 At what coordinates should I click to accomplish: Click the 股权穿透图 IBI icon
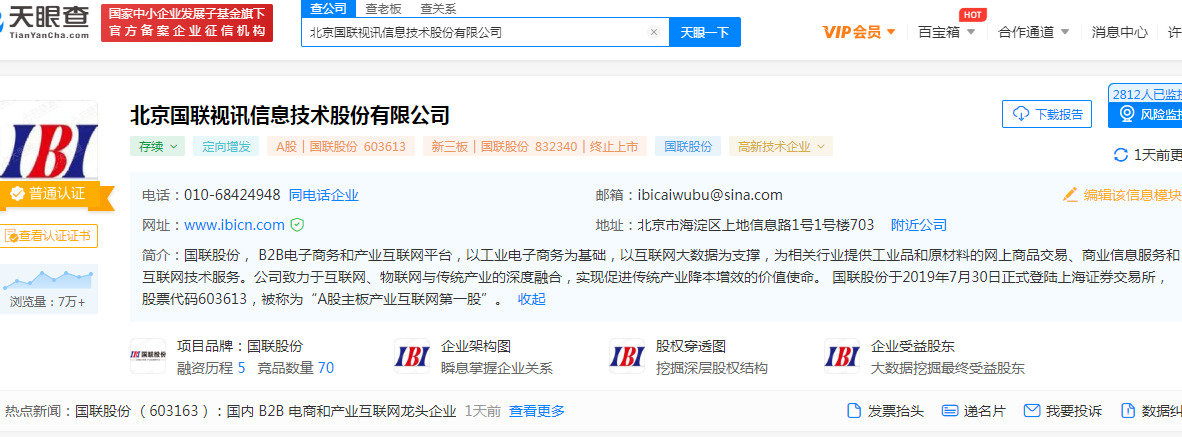(627, 356)
